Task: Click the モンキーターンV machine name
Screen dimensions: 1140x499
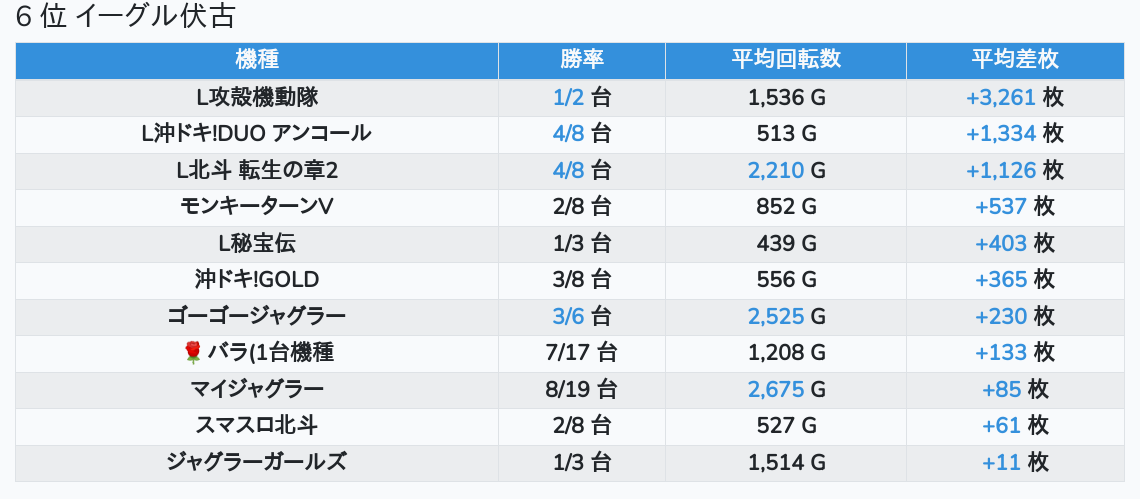Action: point(257,206)
